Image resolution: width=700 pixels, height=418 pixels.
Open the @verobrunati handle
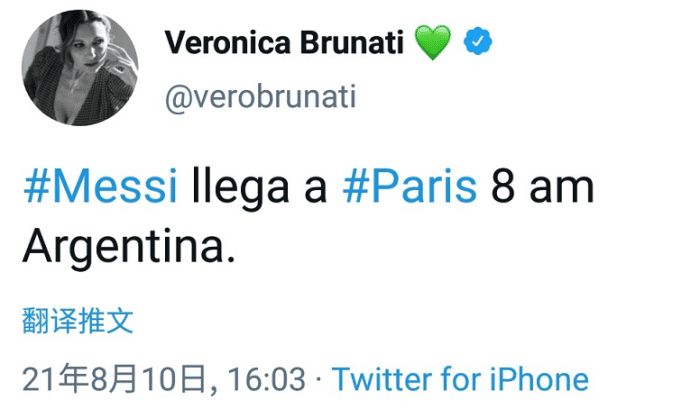coord(259,98)
